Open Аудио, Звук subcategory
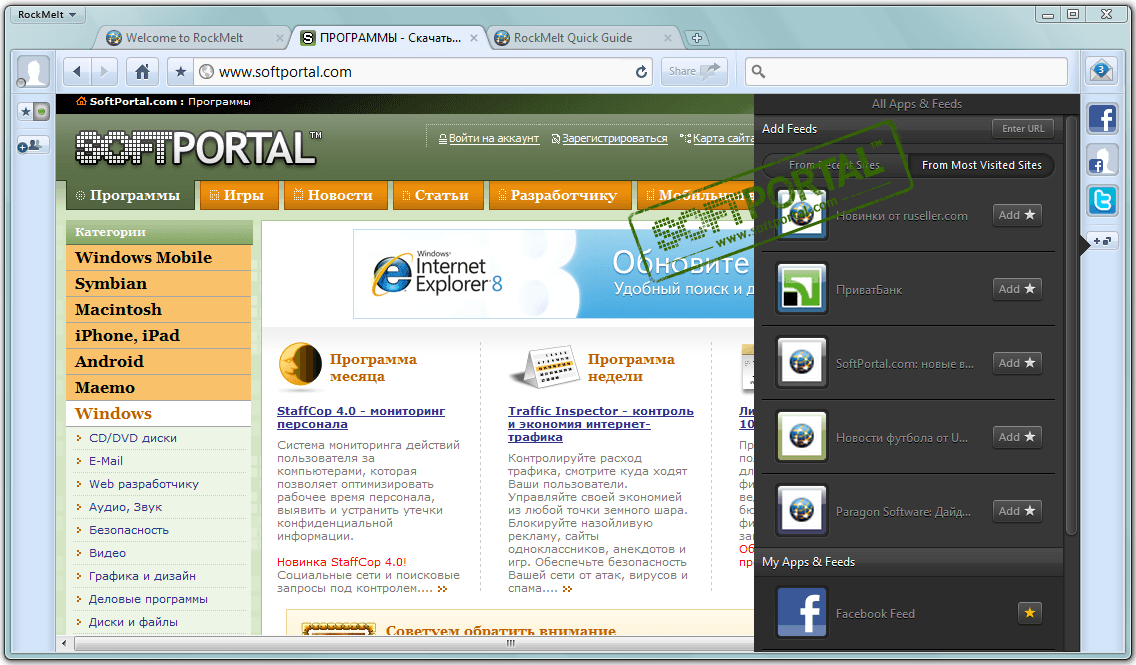 click(125, 507)
